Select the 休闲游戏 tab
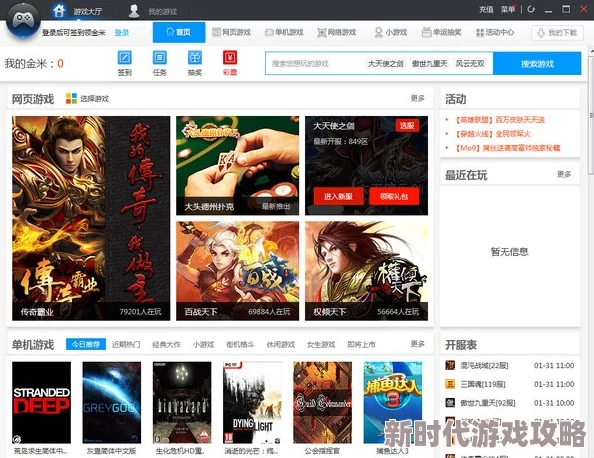Viewport: 594px width, 458px height. point(280,344)
